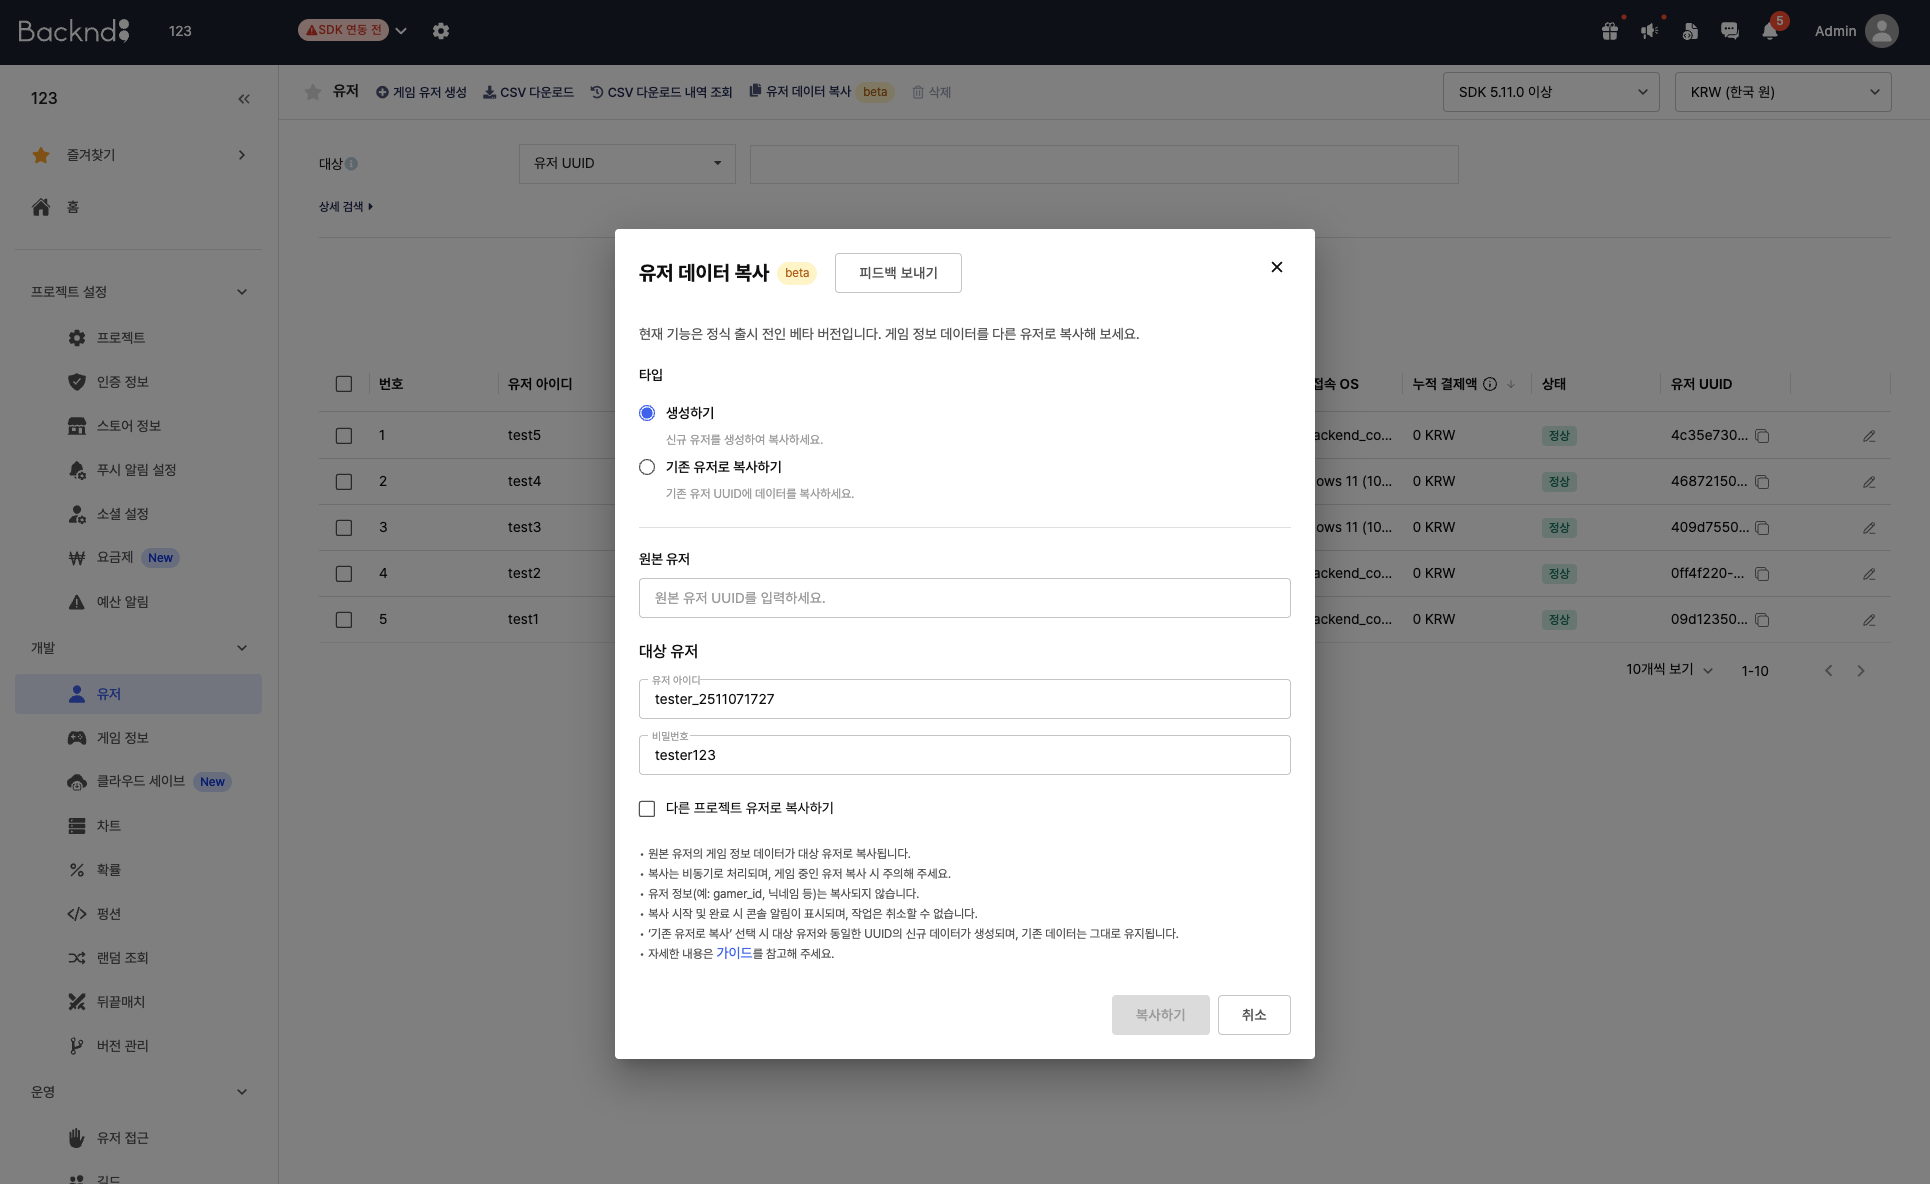Check 다른 프로젝트 유저로 복사하기
Image resolution: width=1930 pixels, height=1184 pixels.
click(x=647, y=809)
